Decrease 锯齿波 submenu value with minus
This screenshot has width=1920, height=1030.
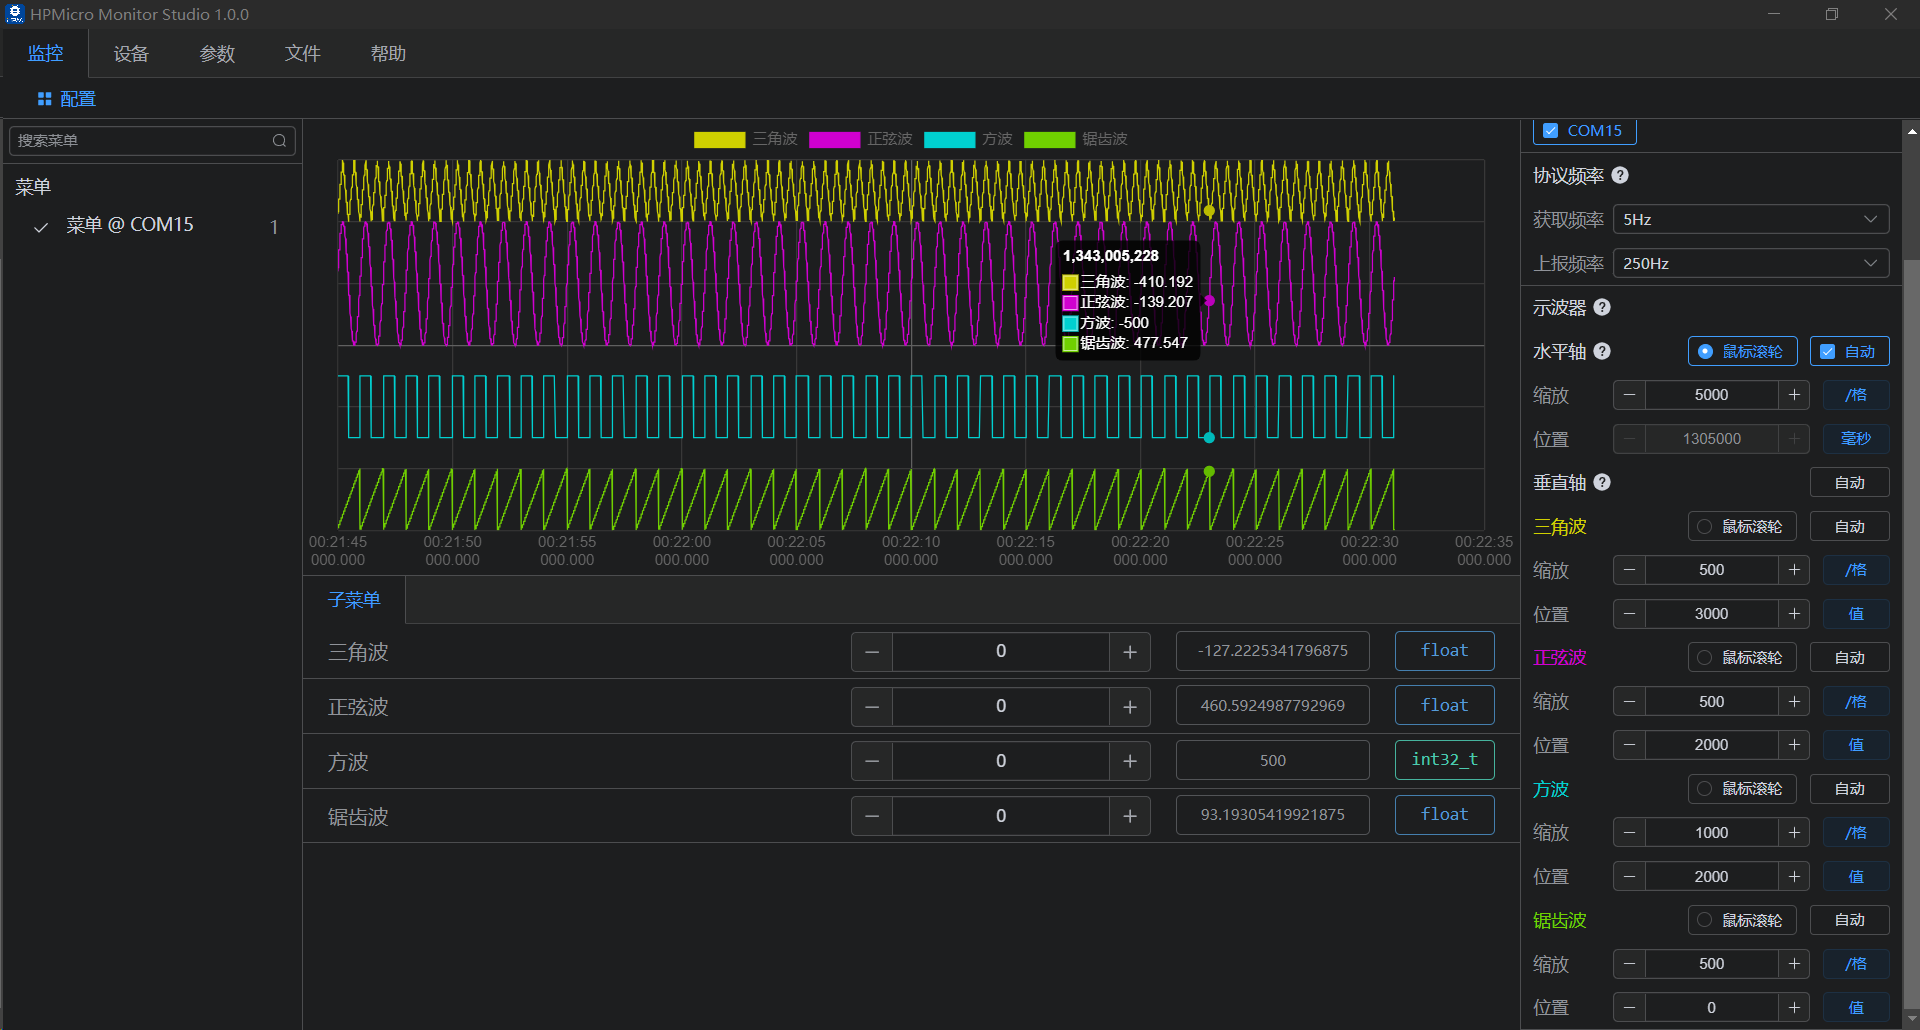click(872, 817)
